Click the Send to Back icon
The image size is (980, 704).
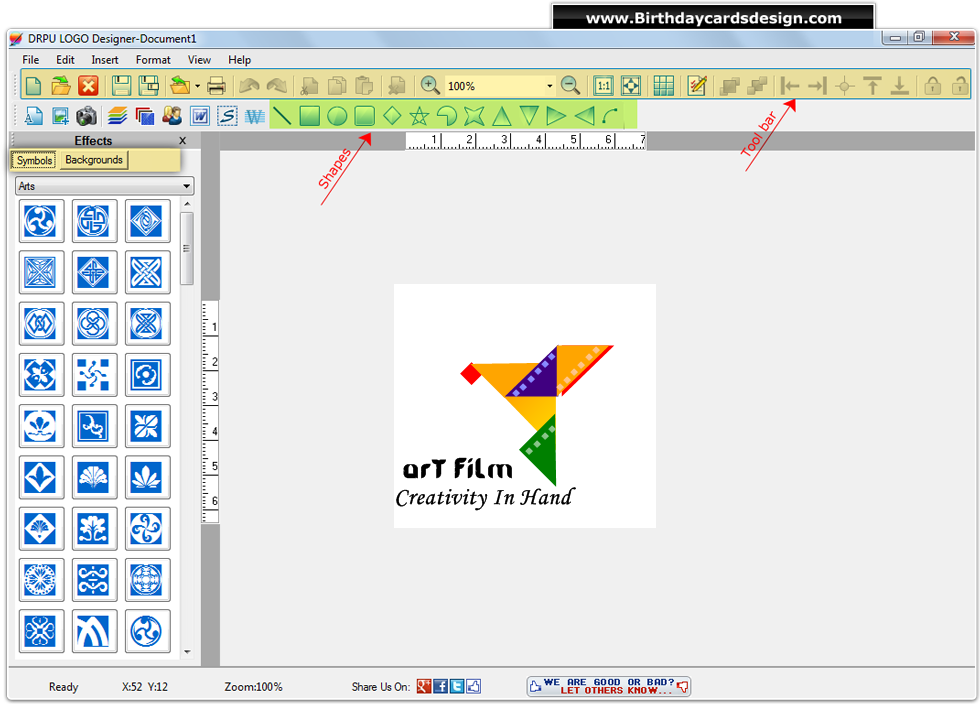(x=757, y=85)
